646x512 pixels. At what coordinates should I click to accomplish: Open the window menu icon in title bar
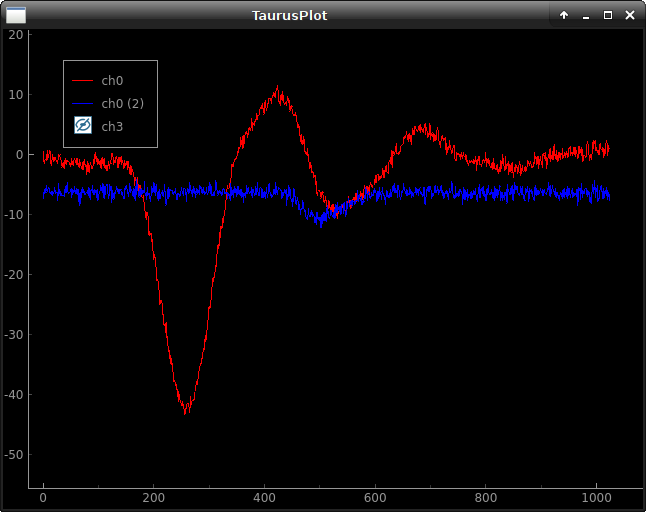click(x=16, y=15)
